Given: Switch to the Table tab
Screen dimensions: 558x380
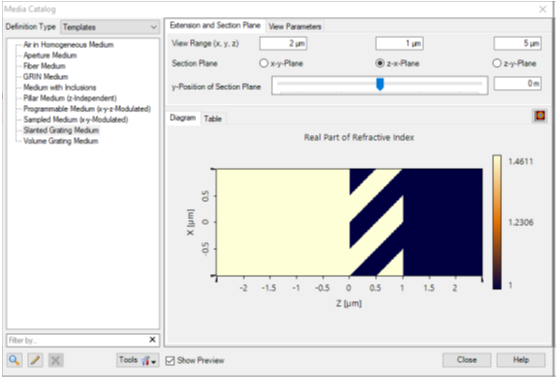Looking at the screenshot, I should (x=213, y=118).
